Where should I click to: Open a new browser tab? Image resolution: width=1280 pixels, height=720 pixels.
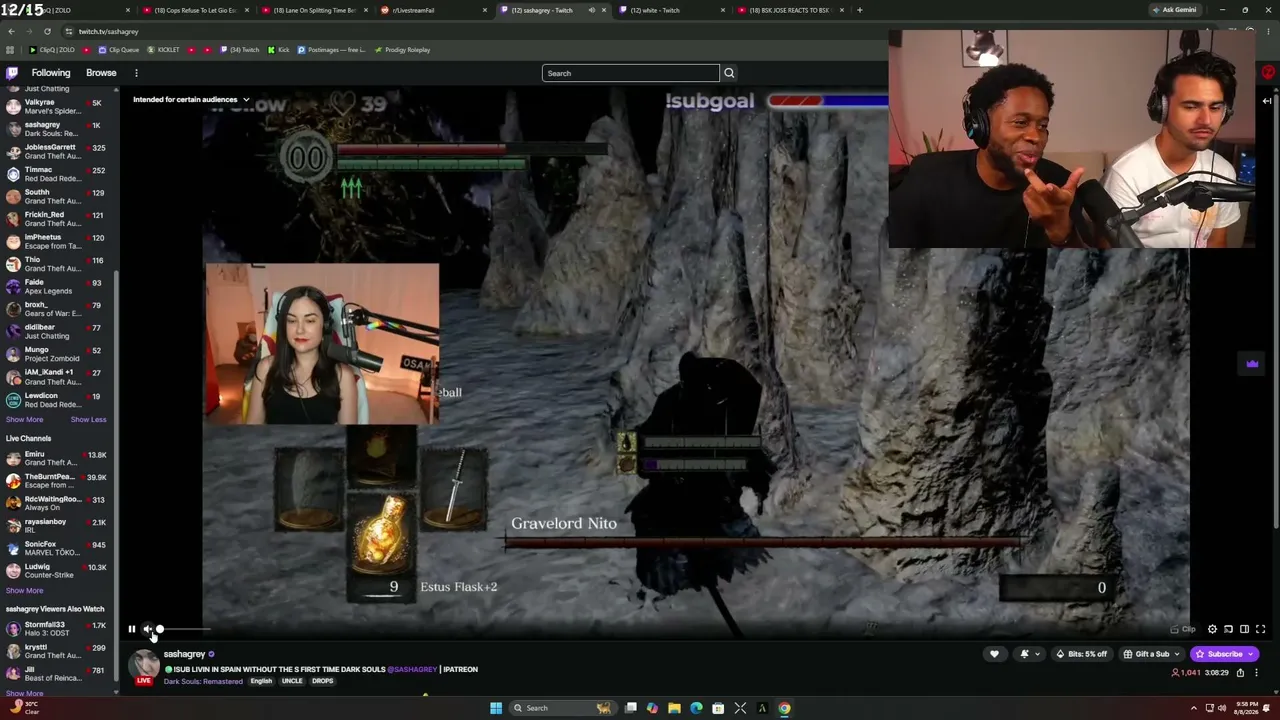pos(860,10)
